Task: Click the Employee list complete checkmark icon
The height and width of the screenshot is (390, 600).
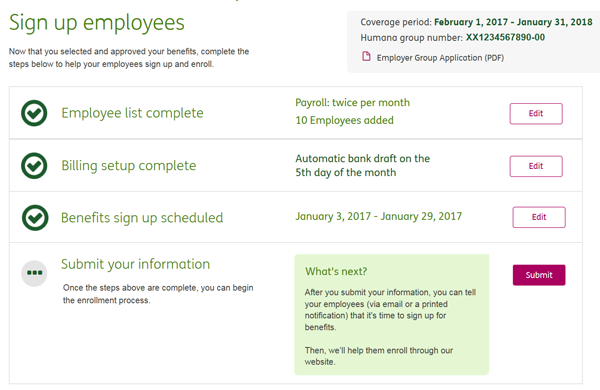Action: 34,113
